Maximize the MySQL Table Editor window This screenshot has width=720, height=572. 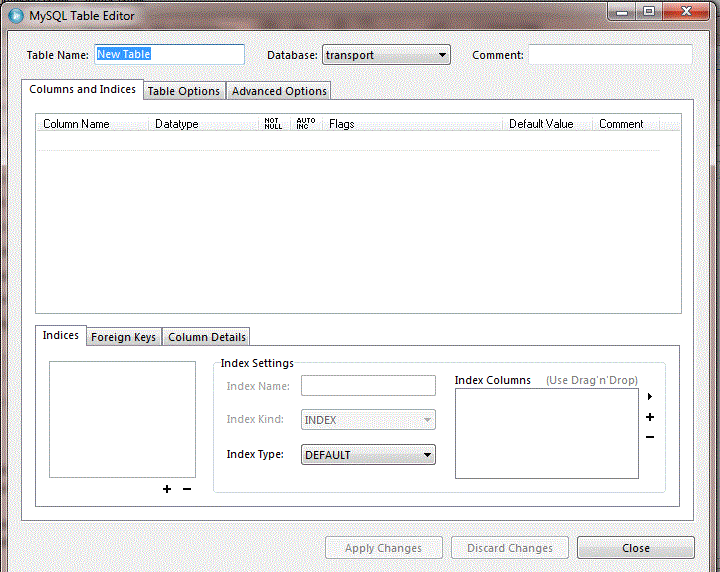point(649,12)
